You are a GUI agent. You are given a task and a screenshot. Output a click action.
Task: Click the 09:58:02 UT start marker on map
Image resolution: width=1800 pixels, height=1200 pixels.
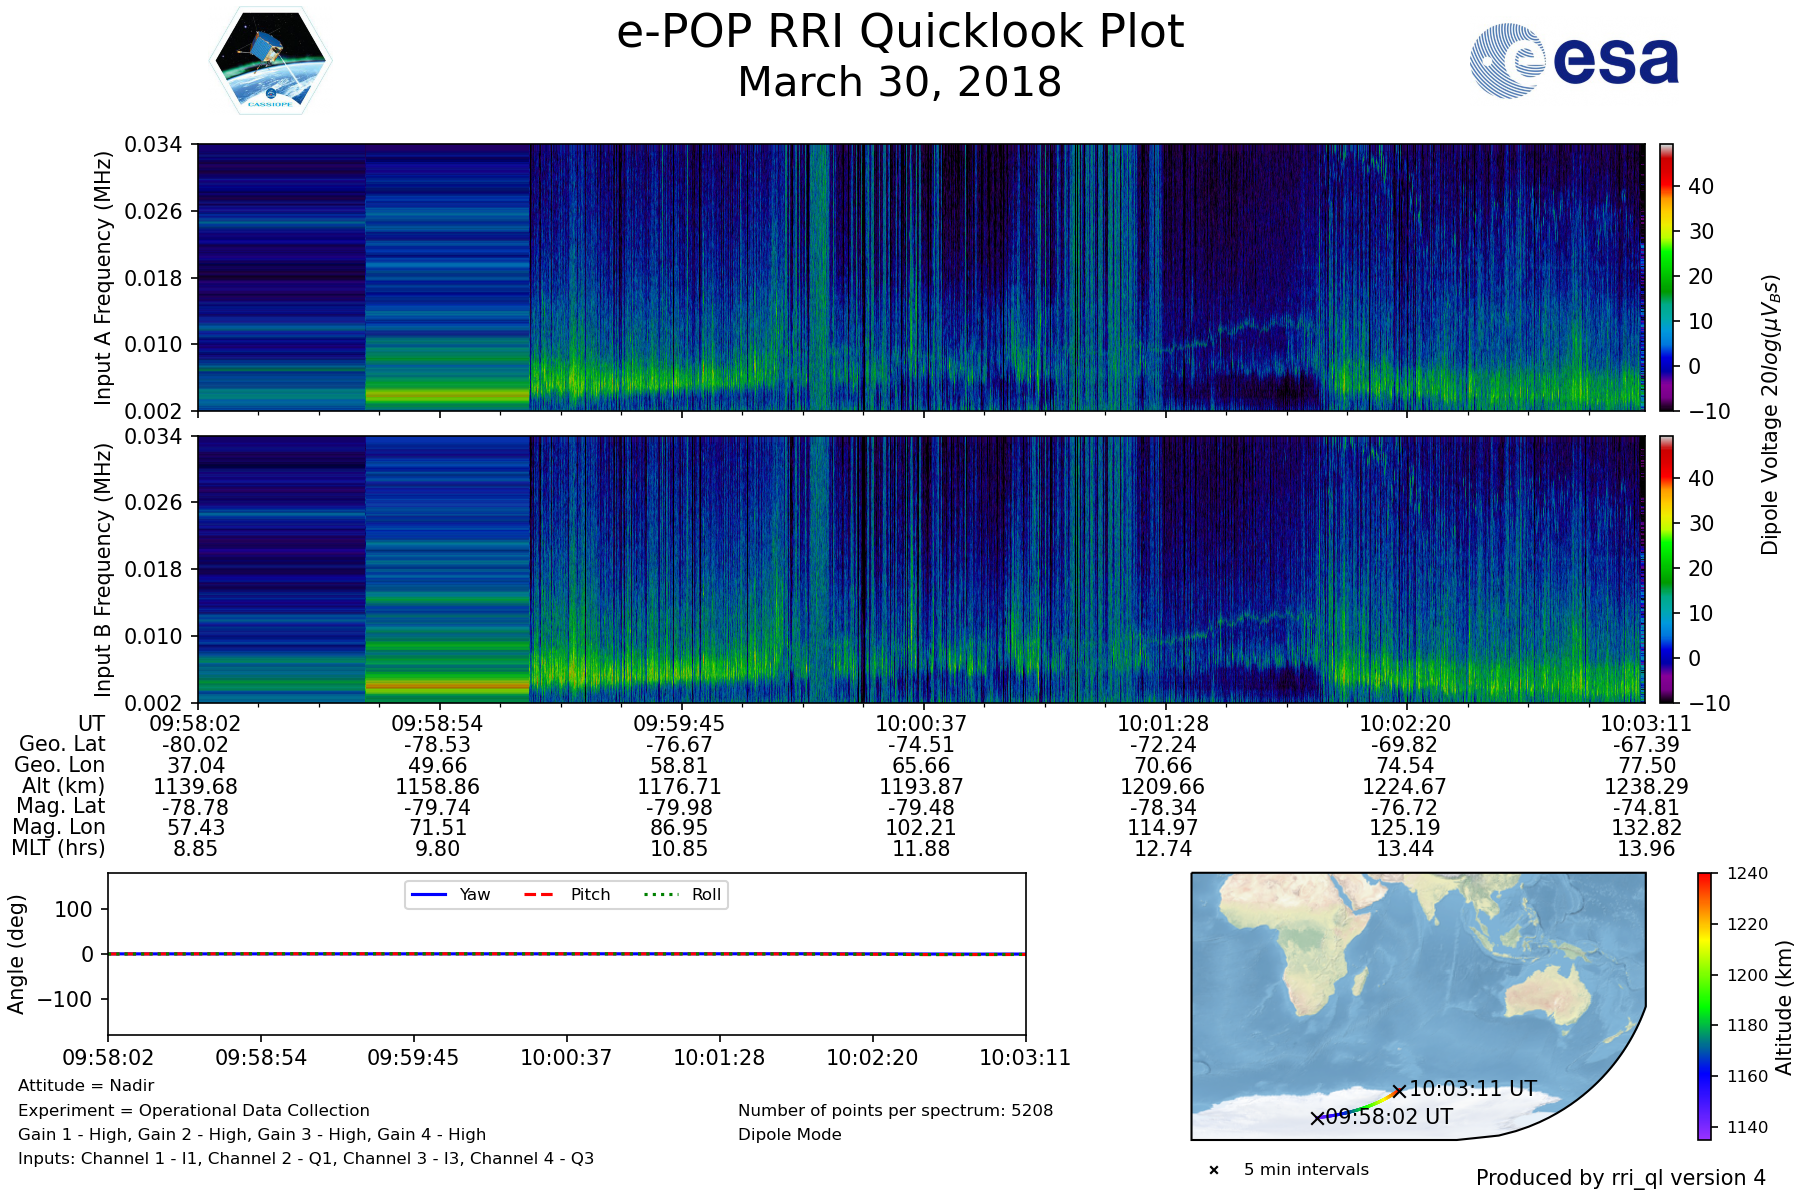coord(1318,1118)
